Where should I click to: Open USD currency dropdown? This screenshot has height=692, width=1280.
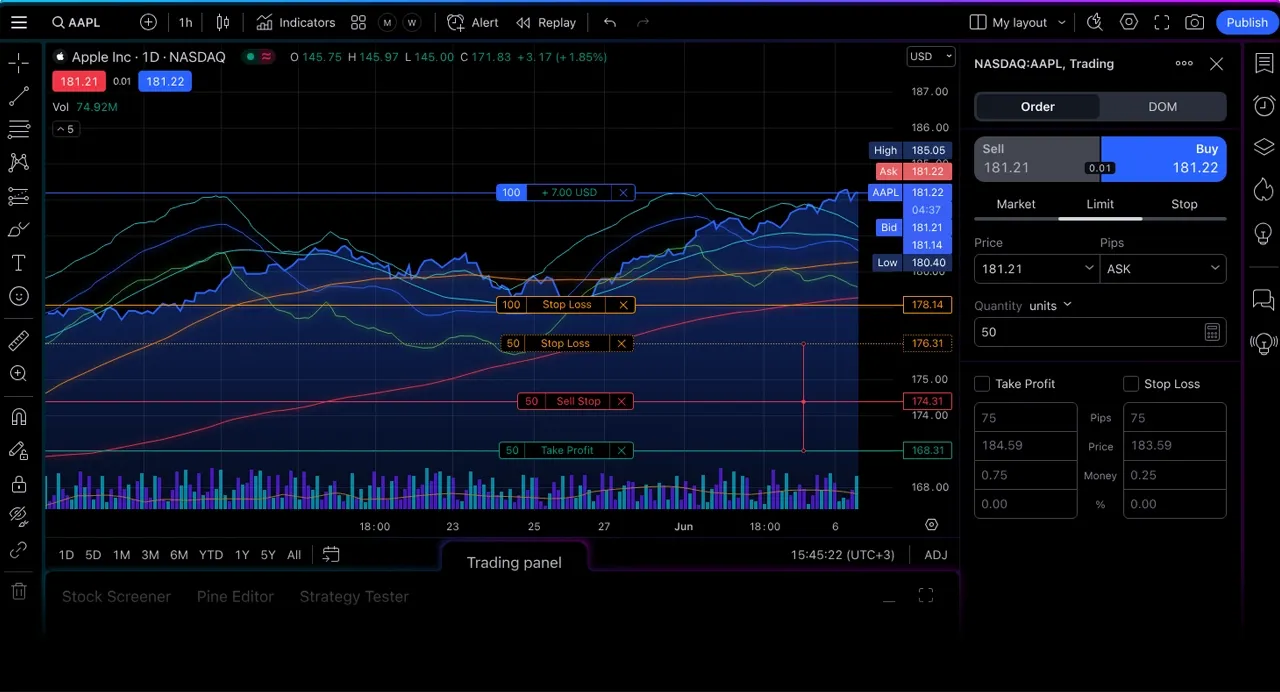931,56
